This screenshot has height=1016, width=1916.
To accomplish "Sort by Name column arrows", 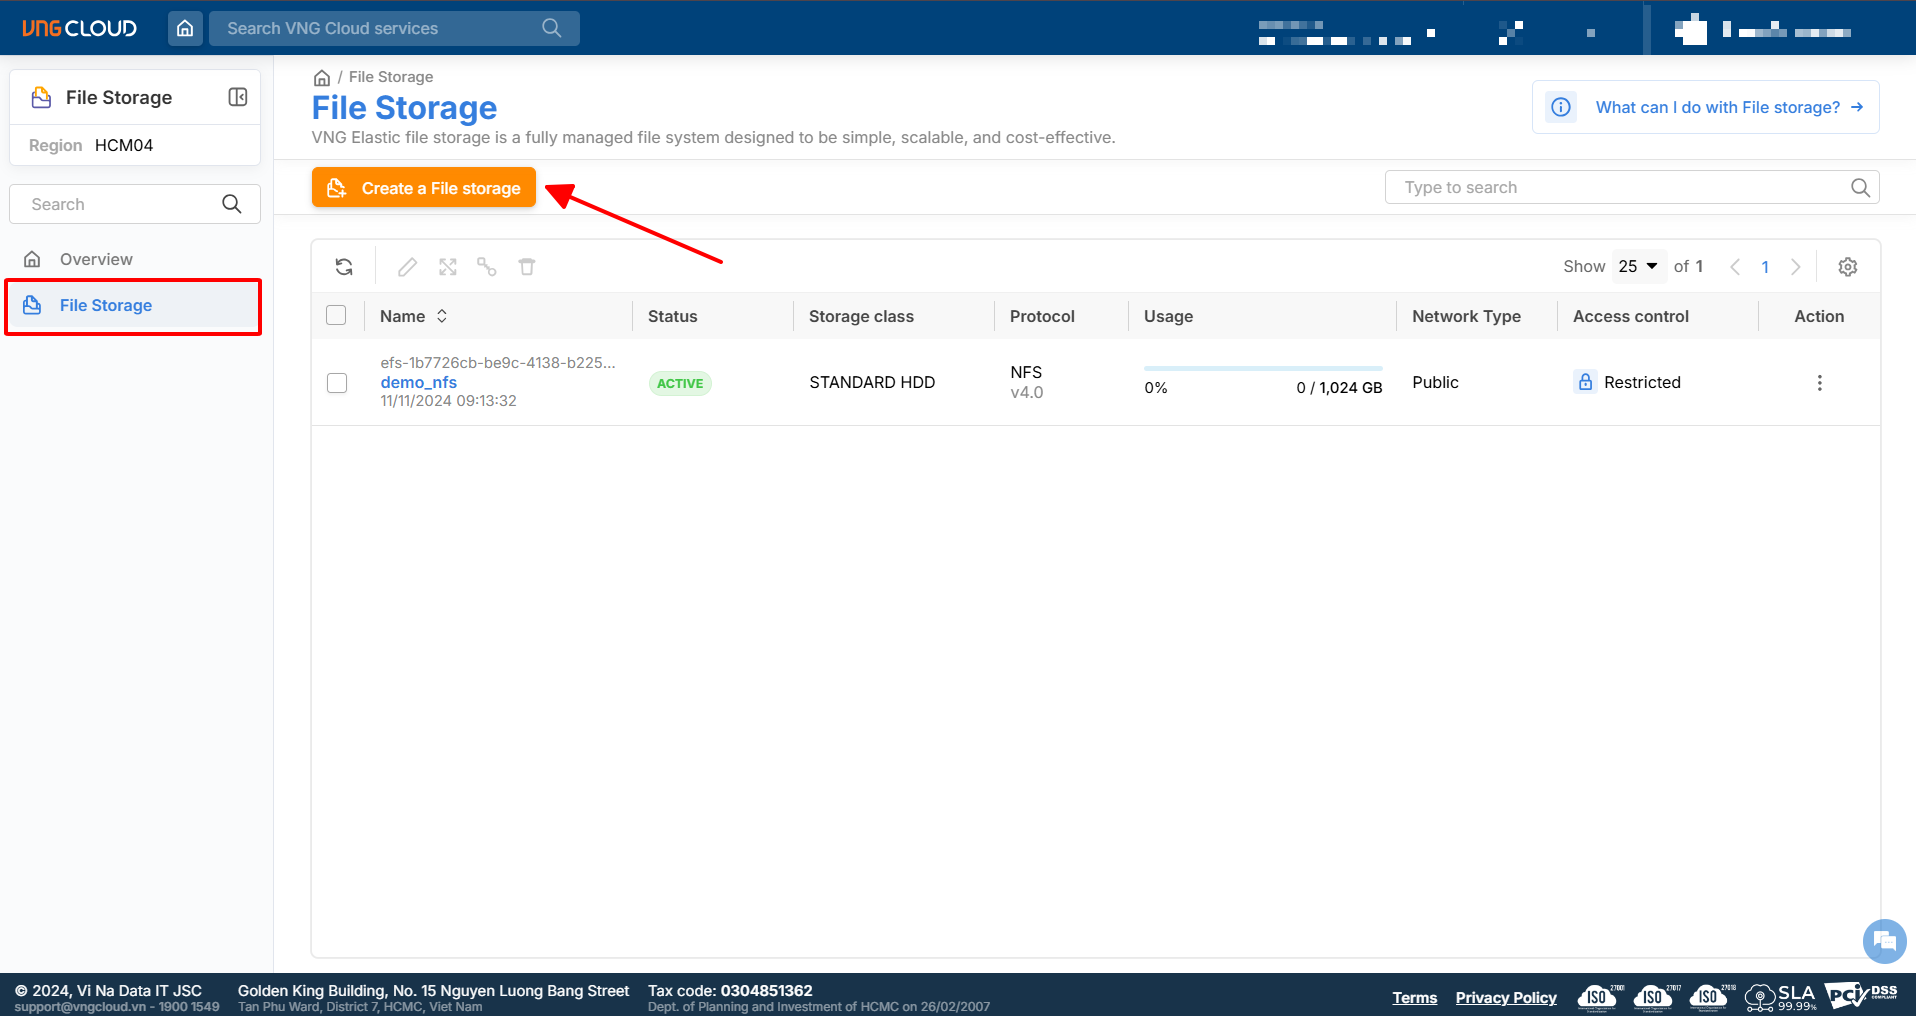I will coord(442,316).
